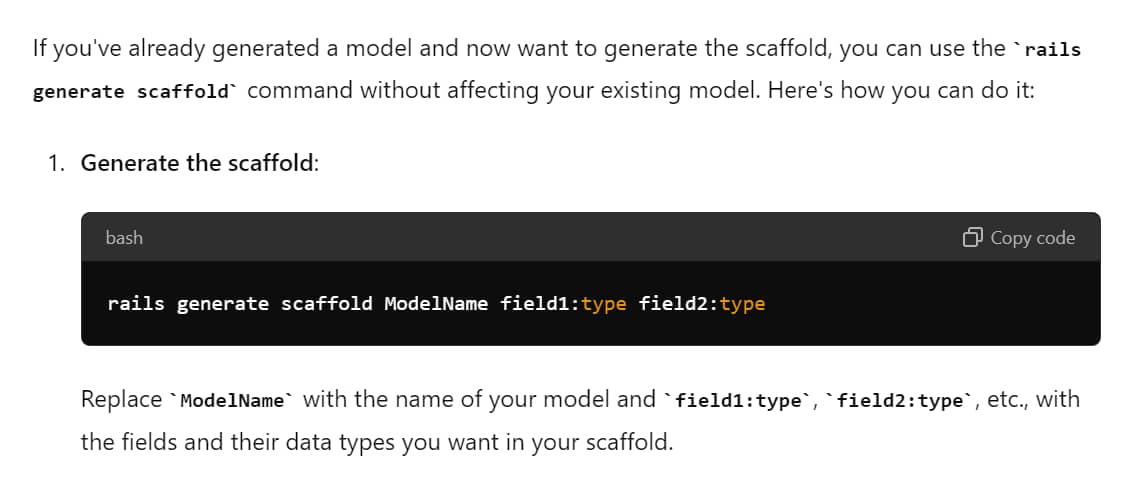Click second orange type keyword in code
1145x482 pixels.
coord(743,305)
